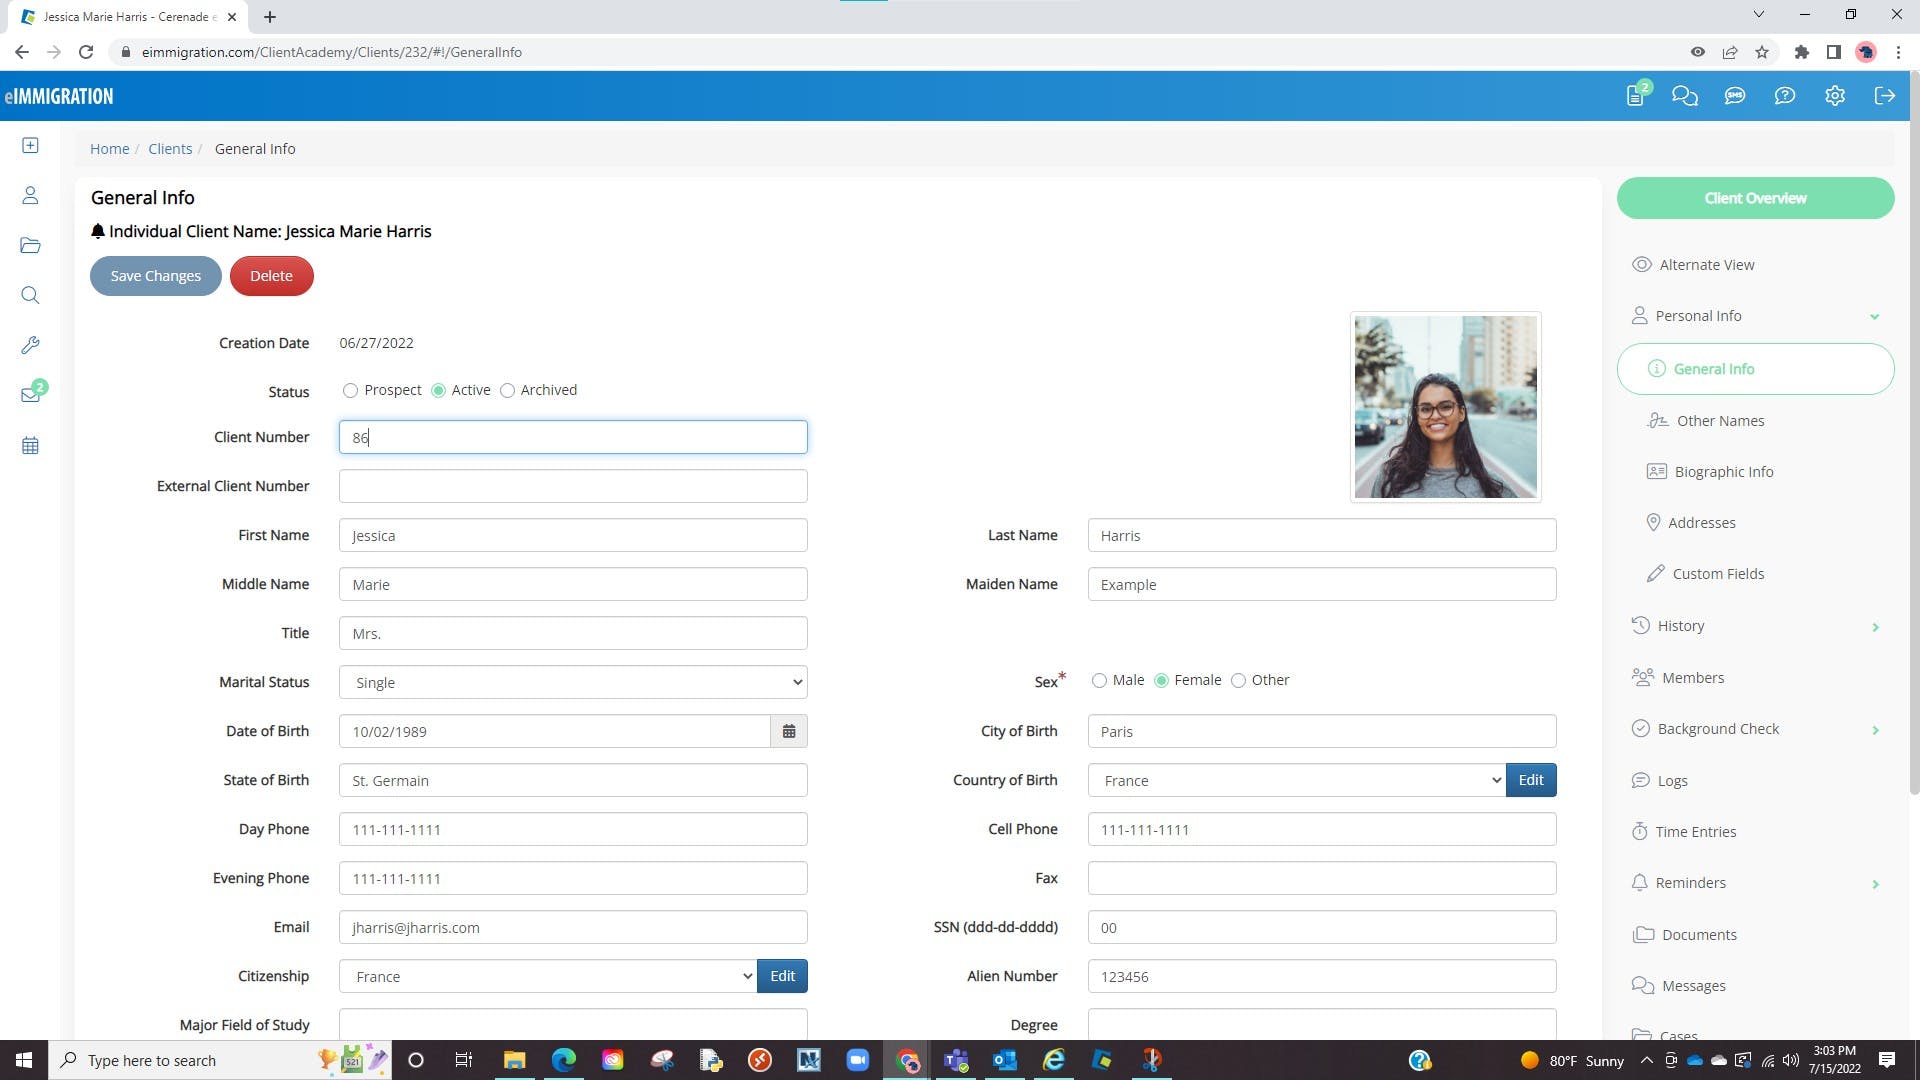Go to Documents in the side menu
The height and width of the screenshot is (1080, 1920).
(x=1698, y=935)
